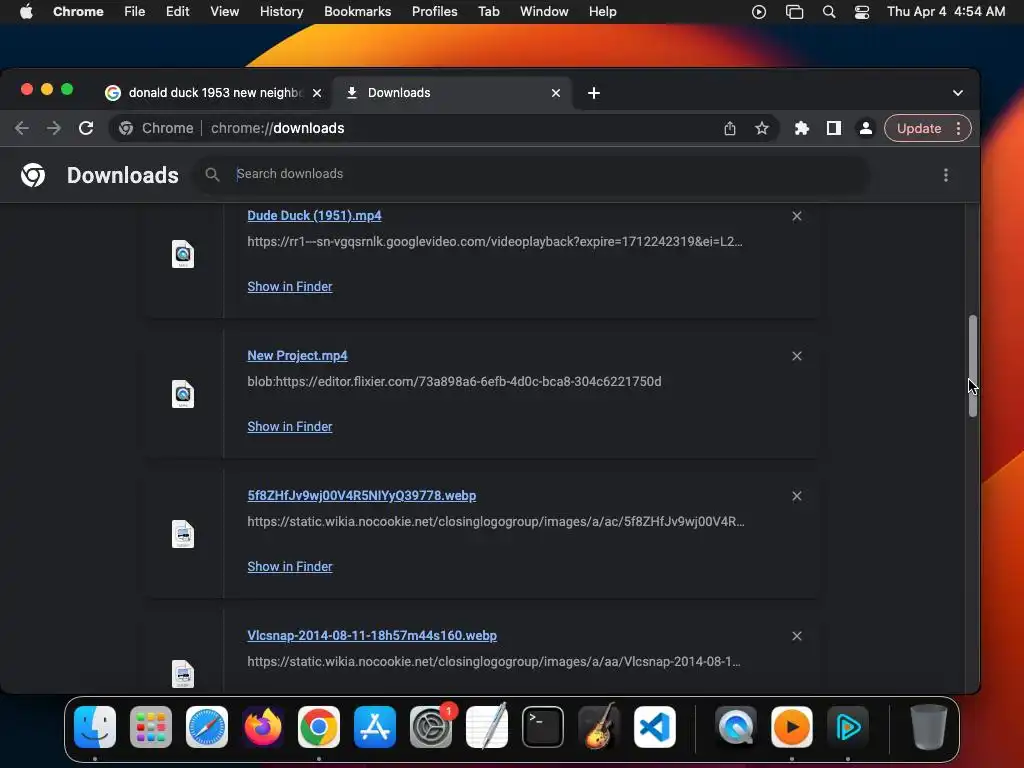The image size is (1024, 768).
Task: Click Dude Duck (1951).mp4 file icon
Action: [183, 254]
